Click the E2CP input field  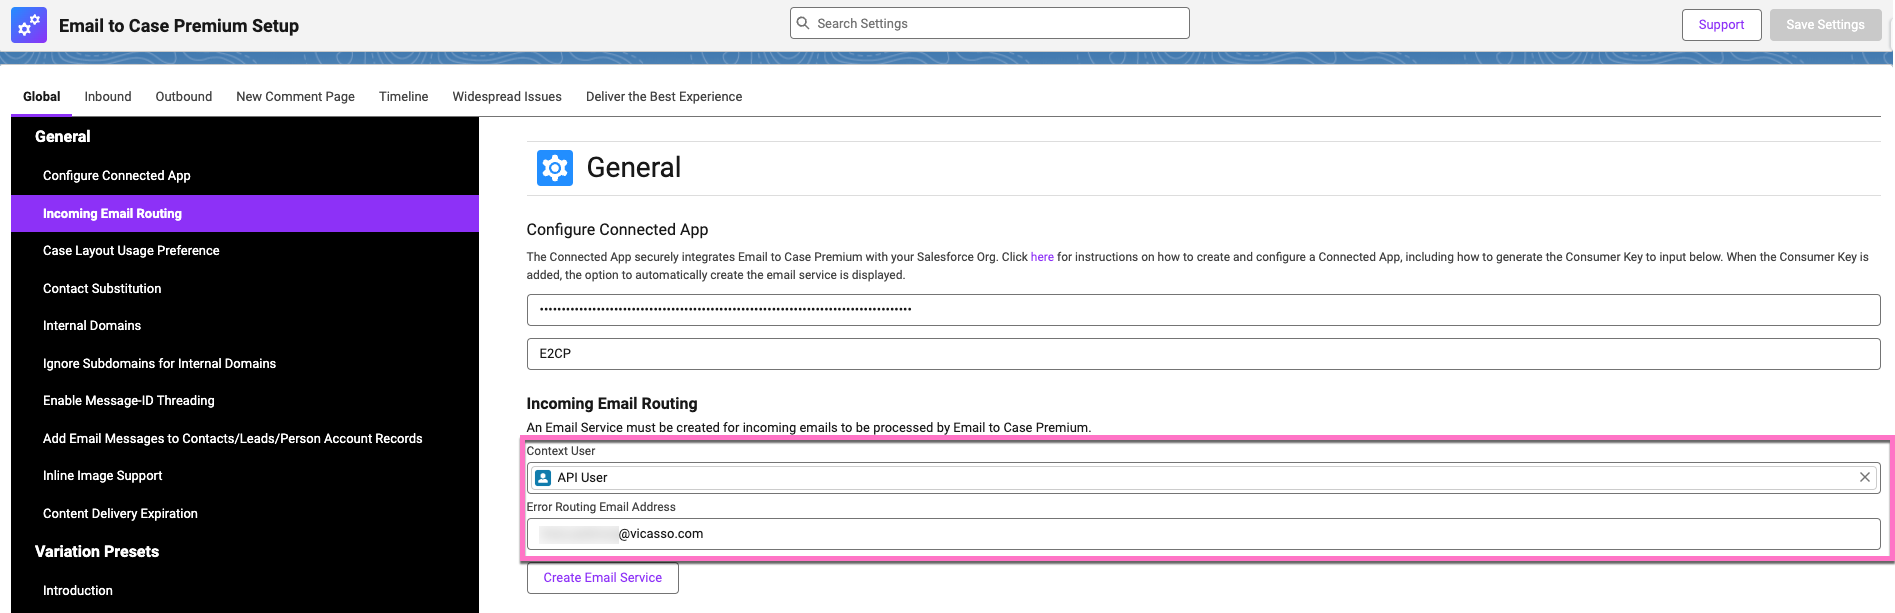(x=1203, y=354)
